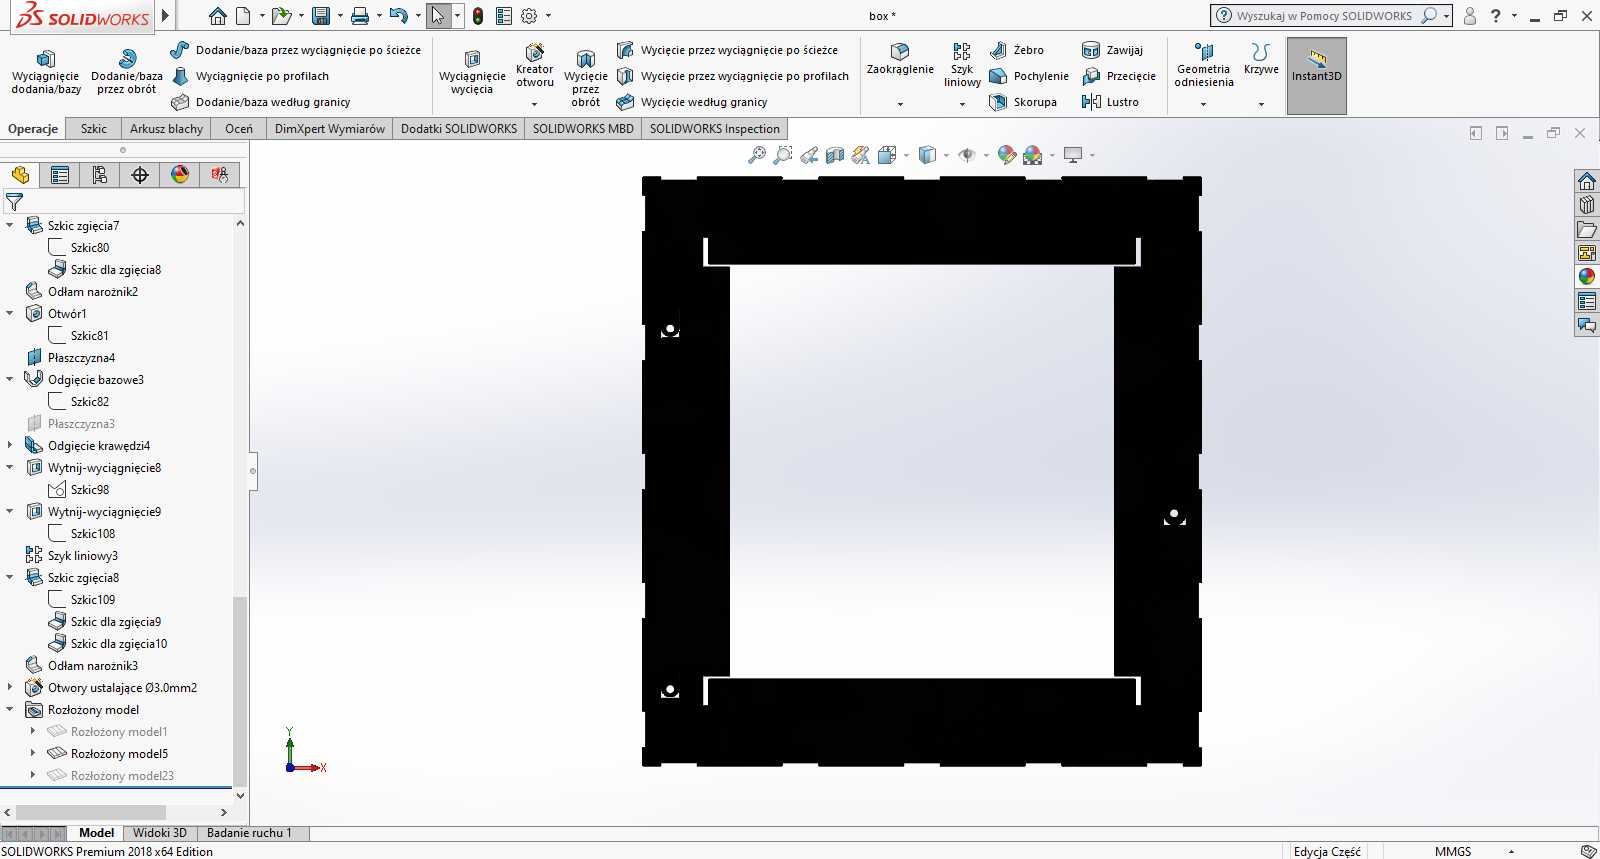Switch to Arkusz blachy tab

[x=166, y=129]
